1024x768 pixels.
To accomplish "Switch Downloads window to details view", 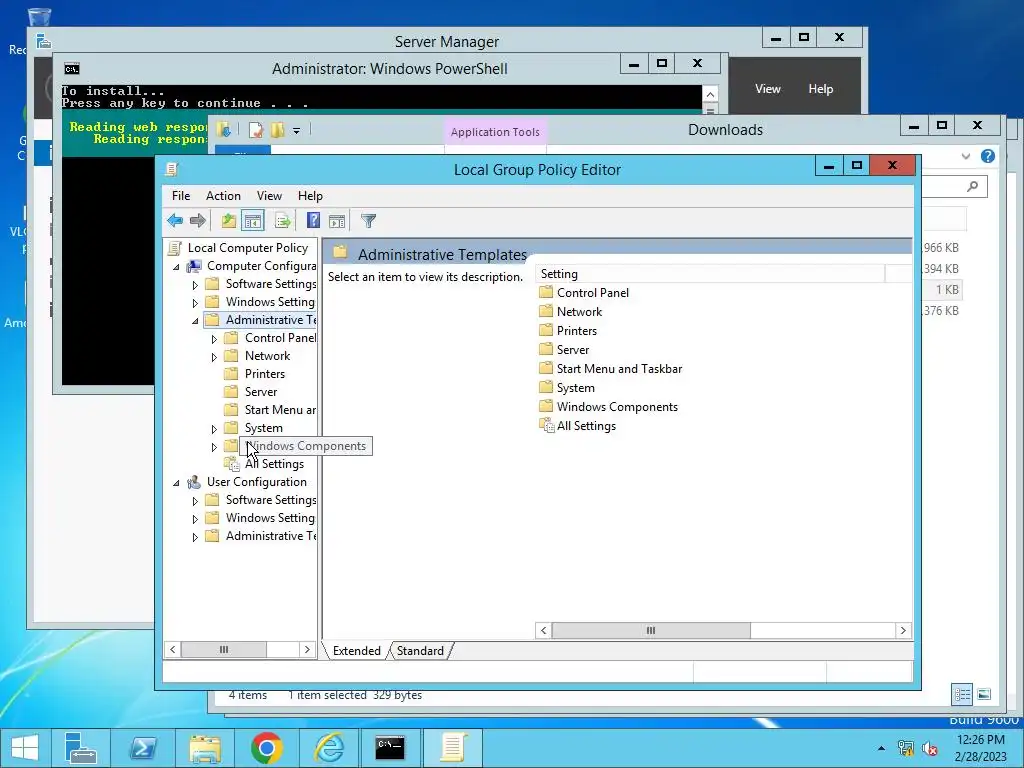I will (x=962, y=694).
